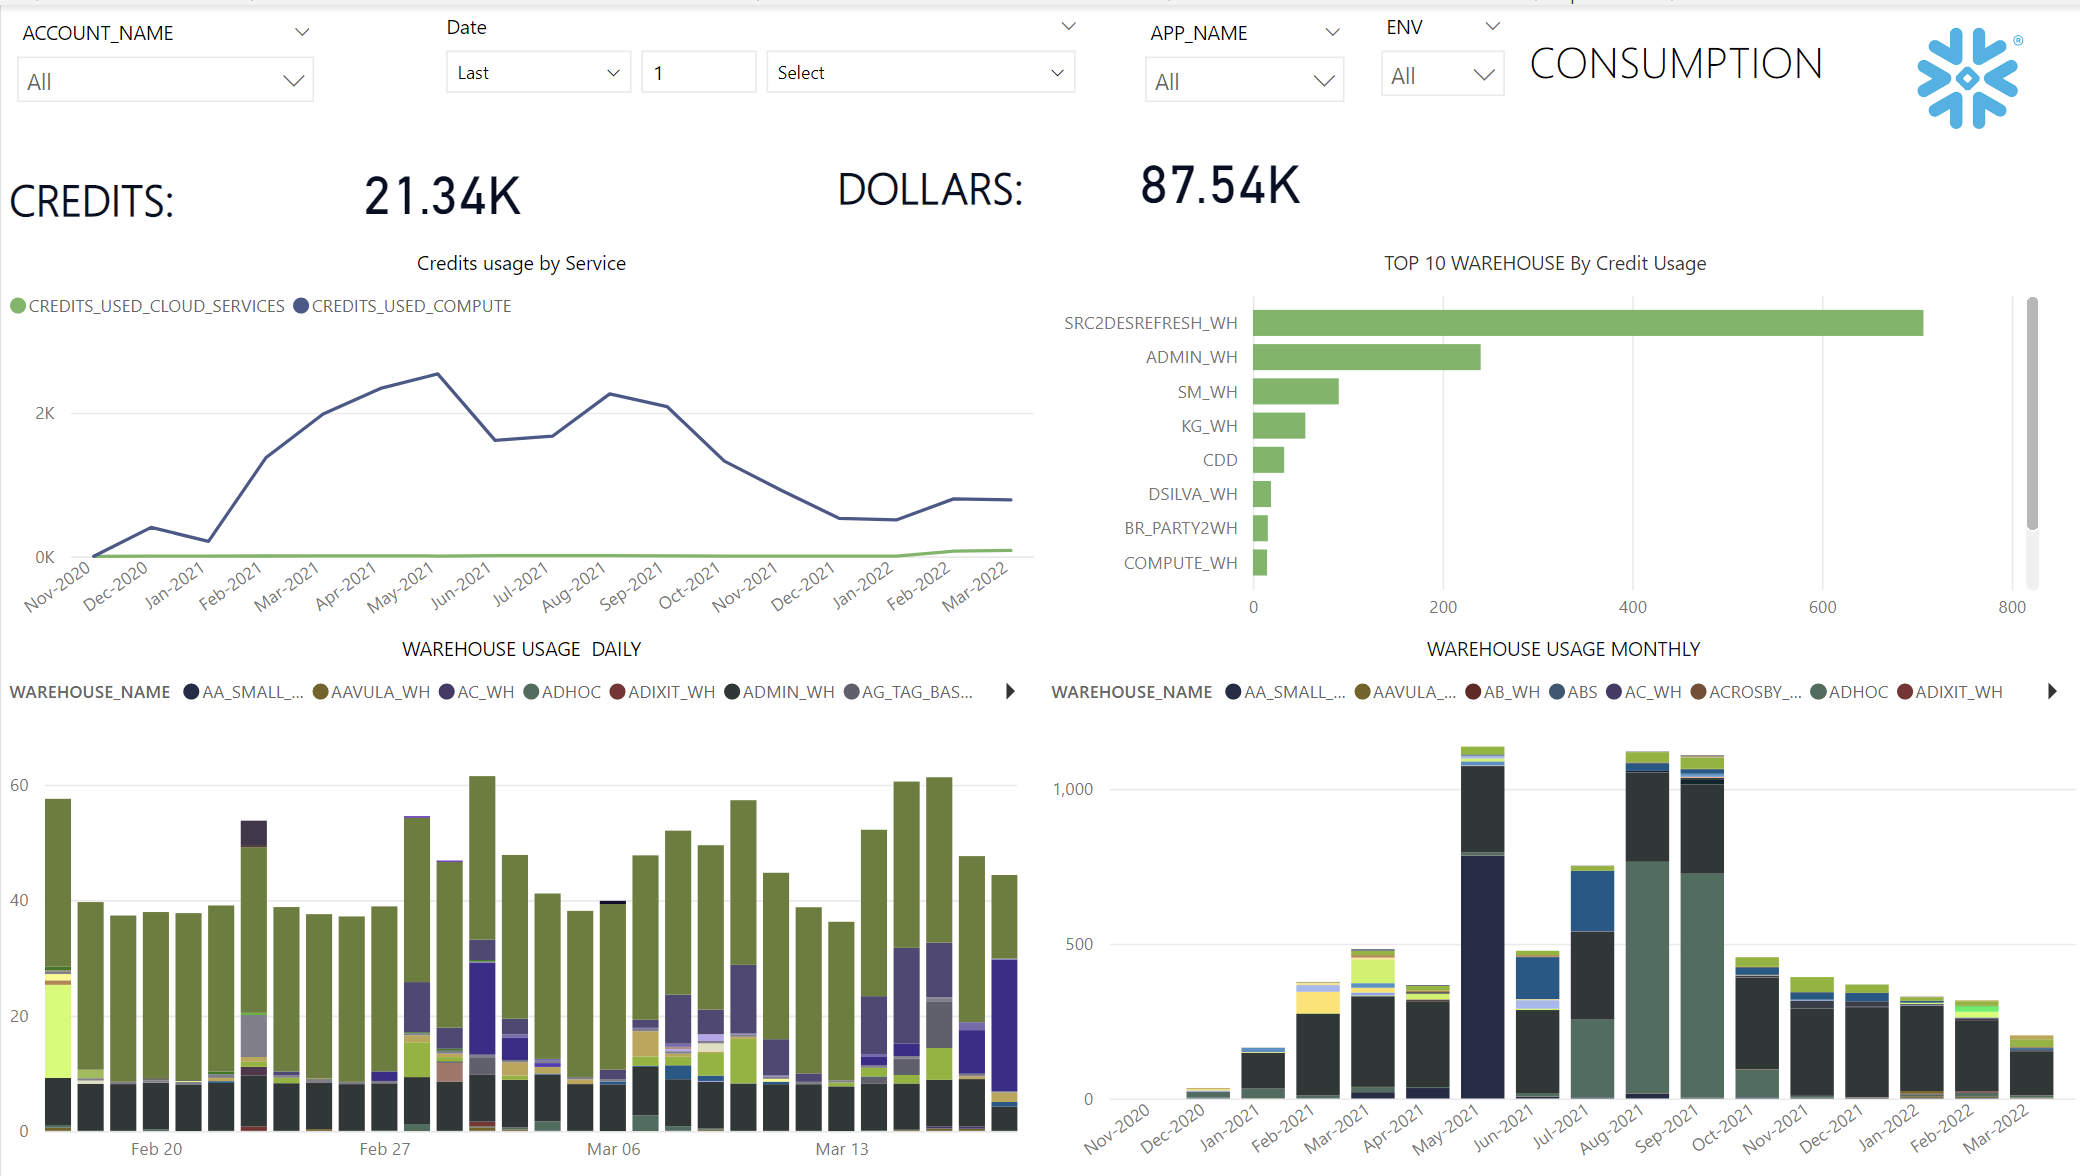Open the ACCOUNT_NAME All dropdown

(x=165, y=81)
